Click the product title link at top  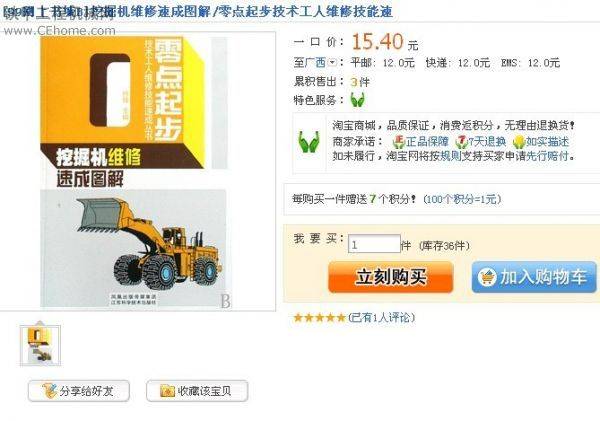(x=198, y=11)
